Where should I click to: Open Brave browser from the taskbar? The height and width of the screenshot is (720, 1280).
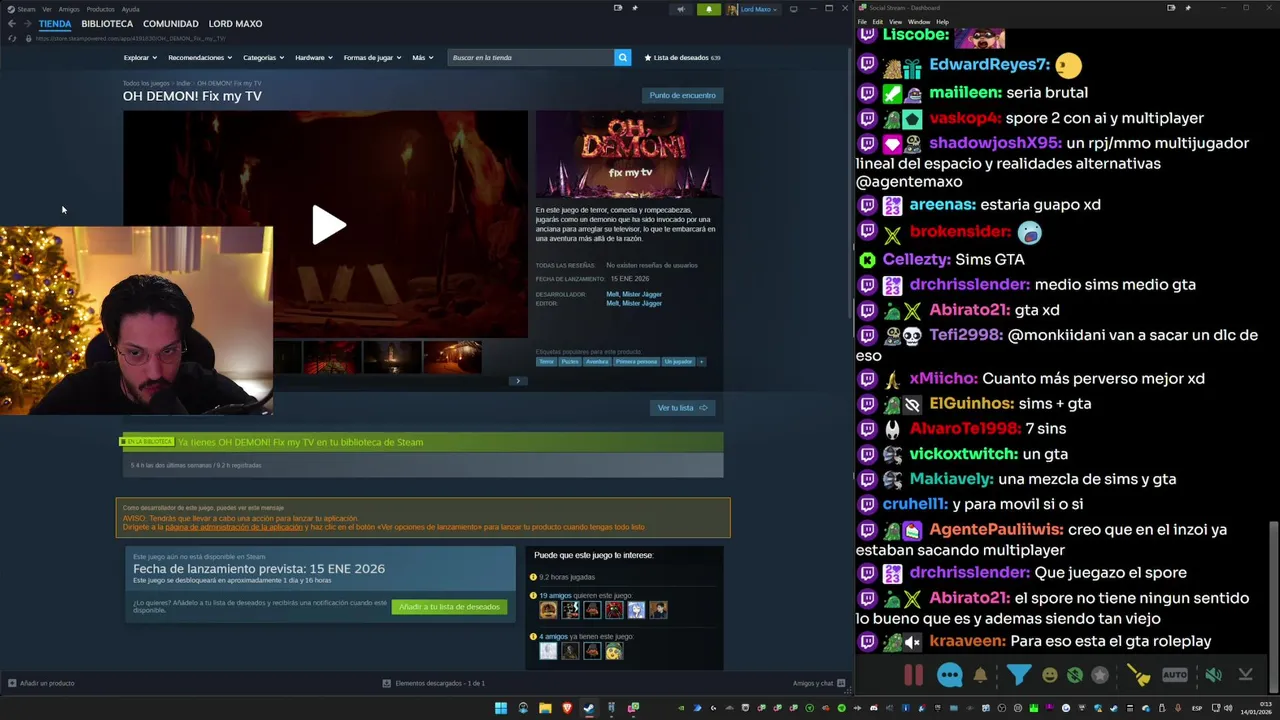(x=567, y=708)
